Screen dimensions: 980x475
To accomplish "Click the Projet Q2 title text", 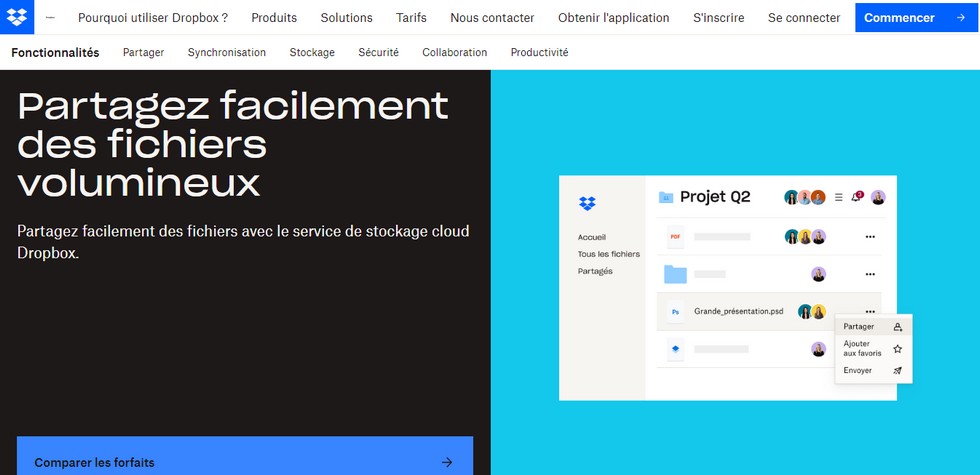I will 714,198.
